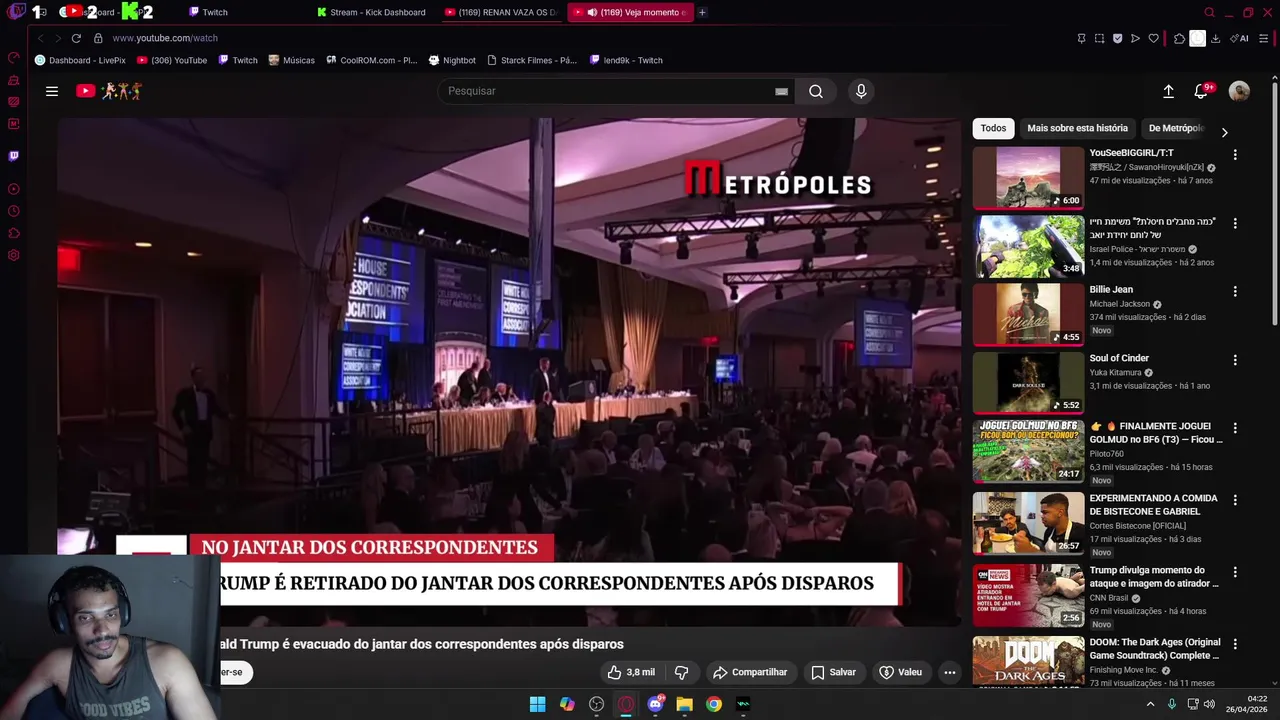Open the YouTube guide hamburger menu
Screen dimensions: 1280x720
(x=52, y=91)
